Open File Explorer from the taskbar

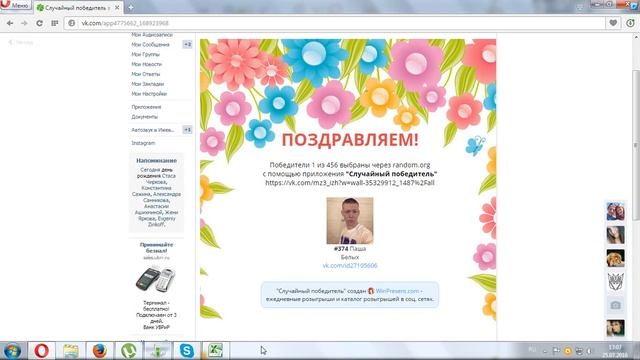pos(71,351)
